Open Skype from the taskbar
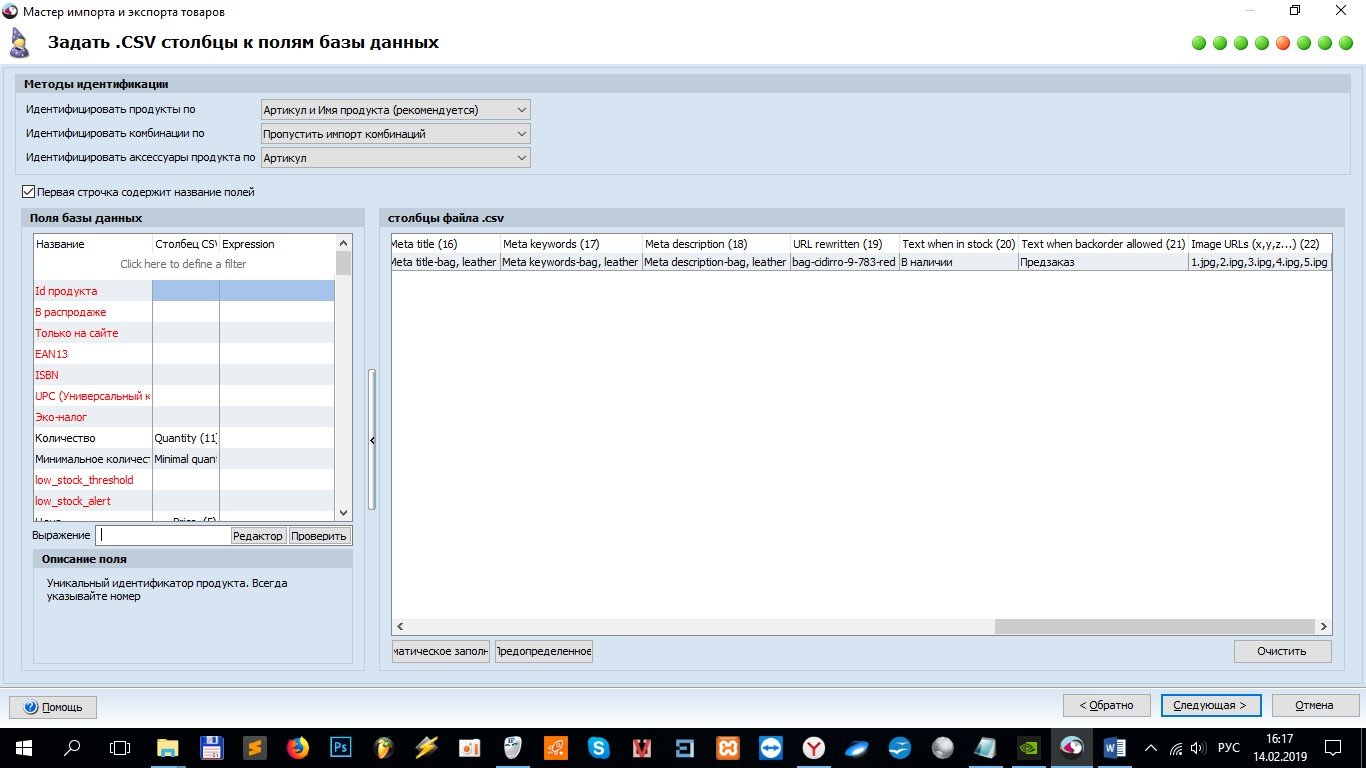The image size is (1366, 768). pyautogui.click(x=599, y=747)
